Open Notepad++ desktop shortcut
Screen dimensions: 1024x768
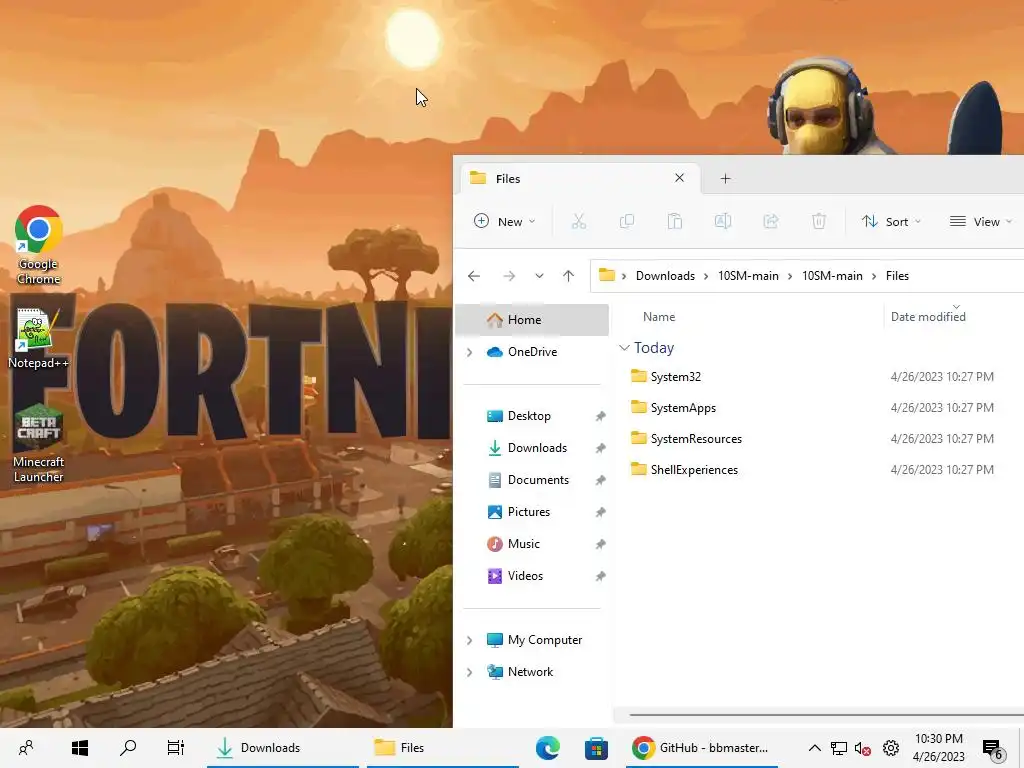[x=38, y=338]
